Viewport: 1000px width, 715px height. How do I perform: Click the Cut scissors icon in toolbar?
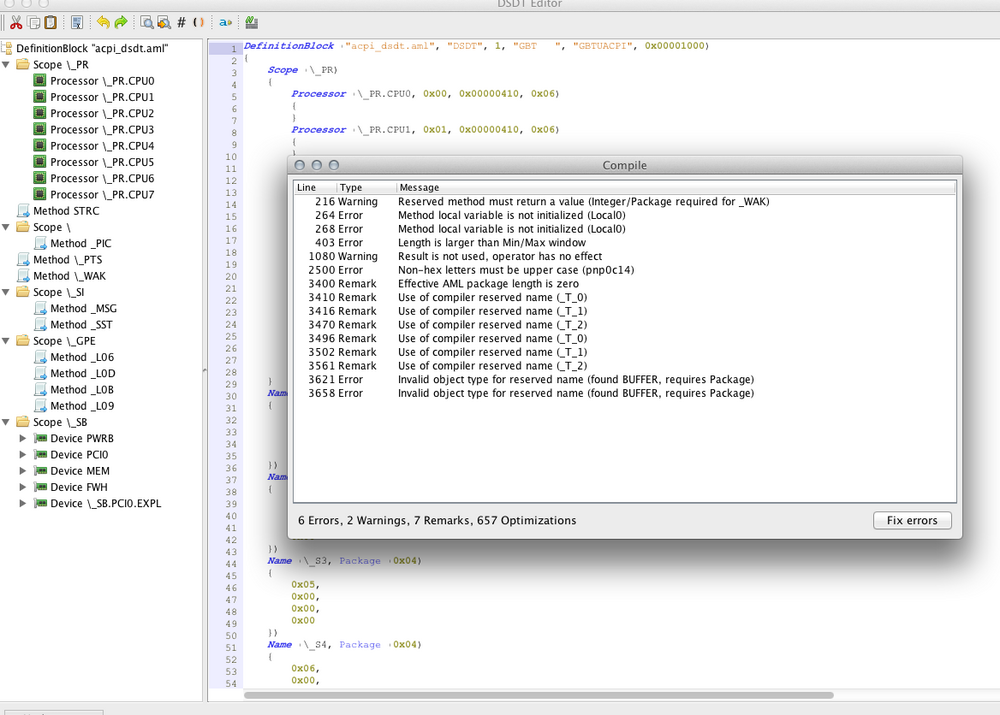pos(15,22)
